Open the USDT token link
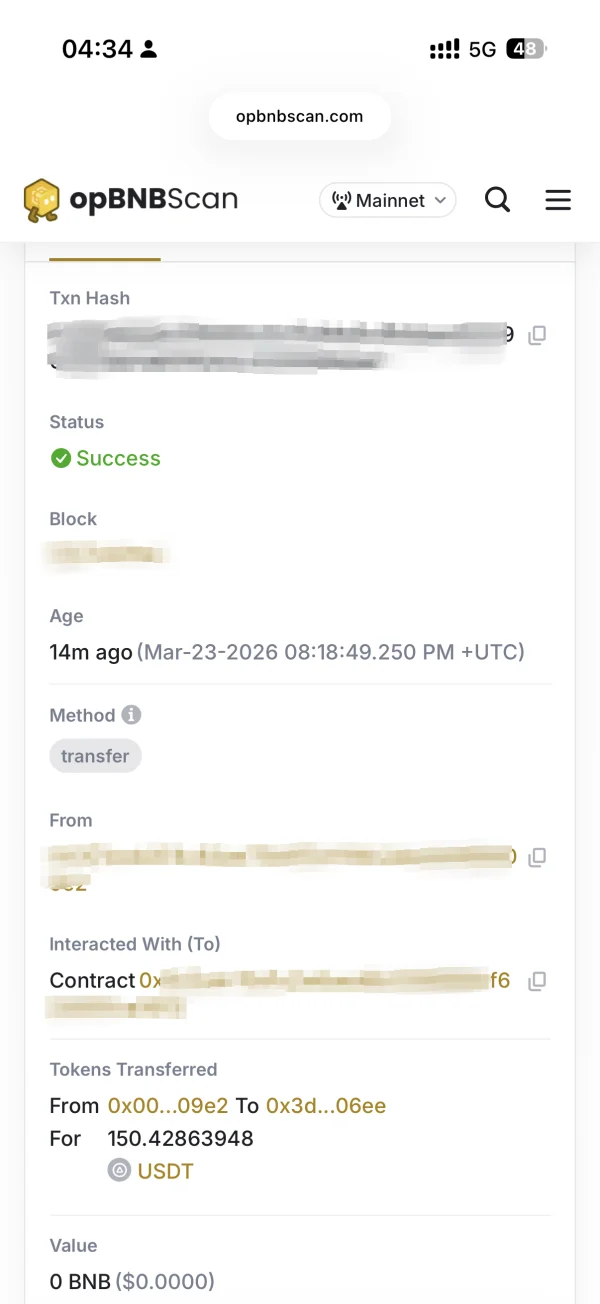Image resolution: width=600 pixels, height=1304 pixels. coord(165,1171)
